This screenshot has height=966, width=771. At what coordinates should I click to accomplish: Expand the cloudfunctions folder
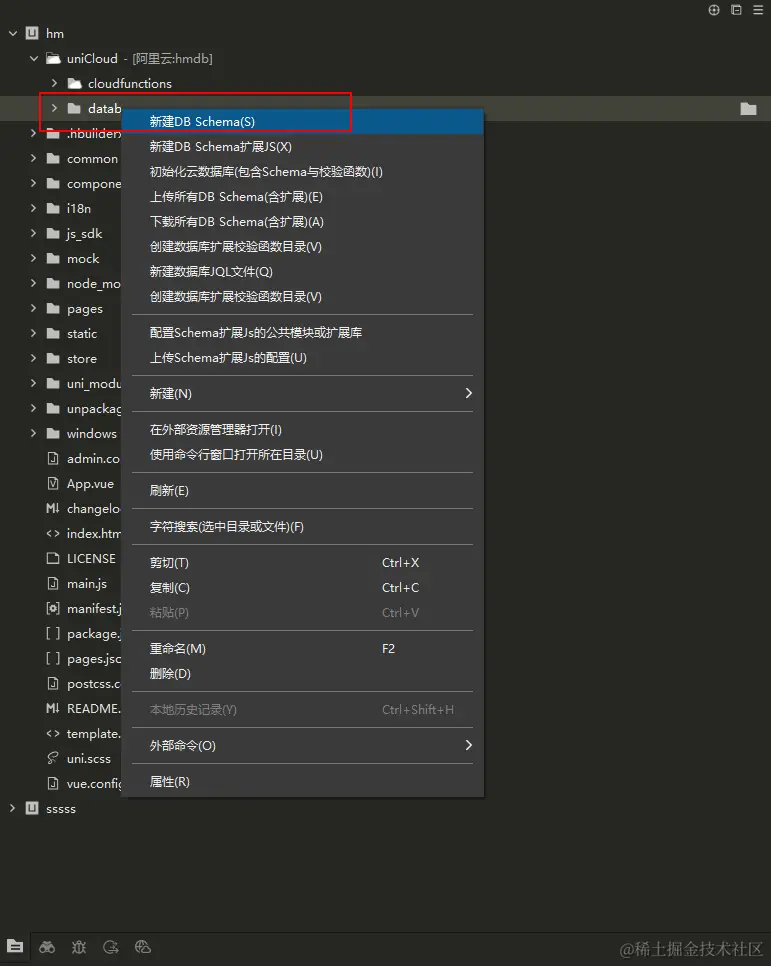(54, 83)
